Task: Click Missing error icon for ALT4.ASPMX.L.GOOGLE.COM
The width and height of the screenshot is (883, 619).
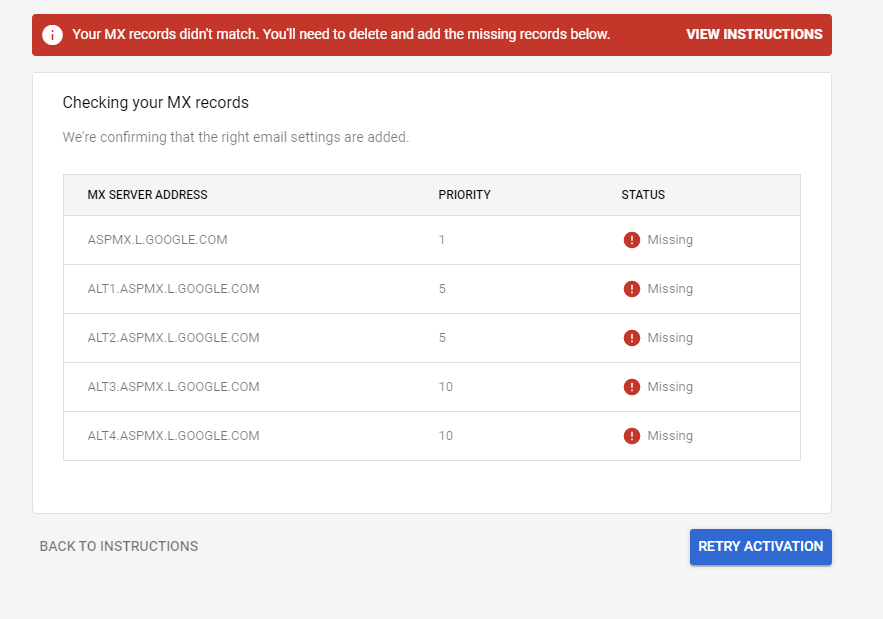Action: click(632, 436)
